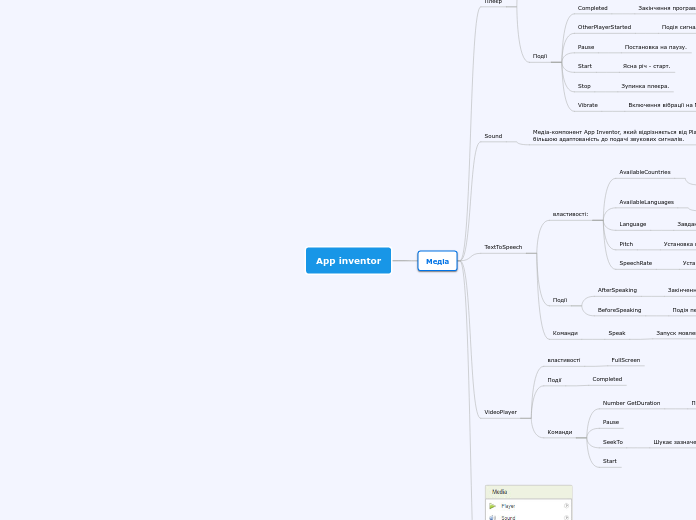Image resolution: width=696 pixels, height=520 pixels.
Task: Select Команди node under VideoPlayer
Action: [560, 432]
